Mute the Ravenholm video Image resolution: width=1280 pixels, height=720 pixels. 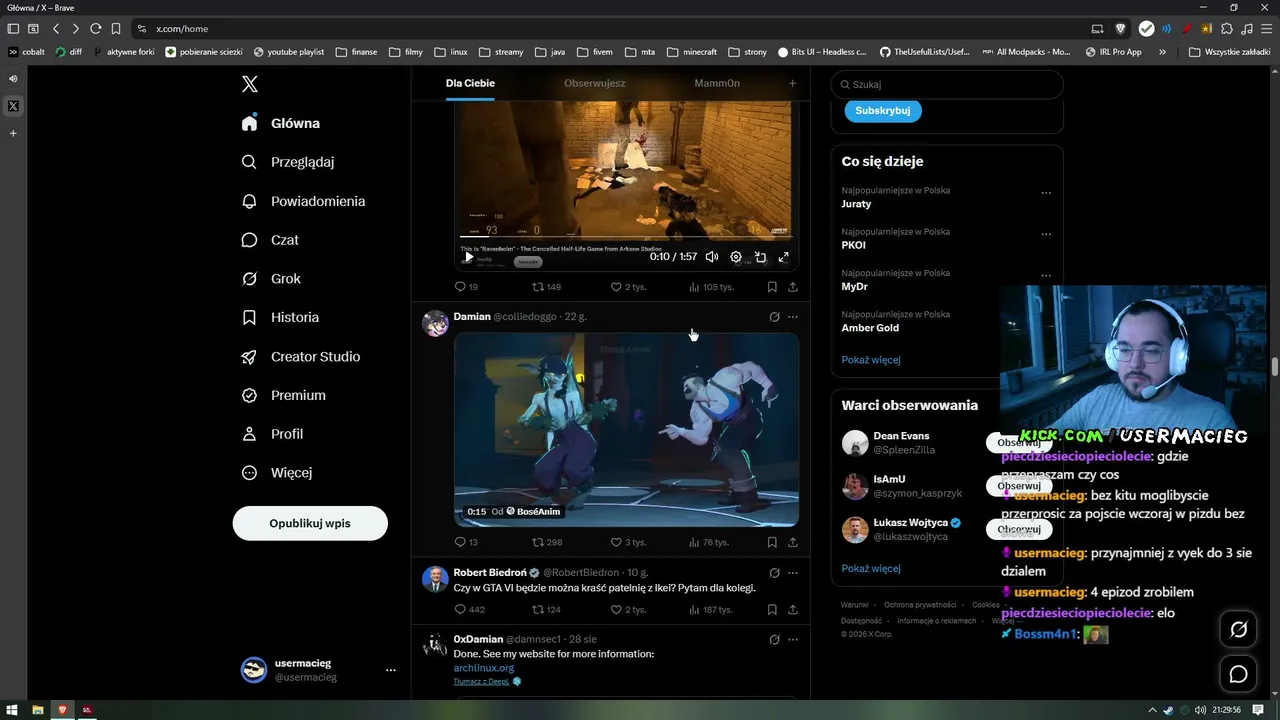(x=712, y=257)
